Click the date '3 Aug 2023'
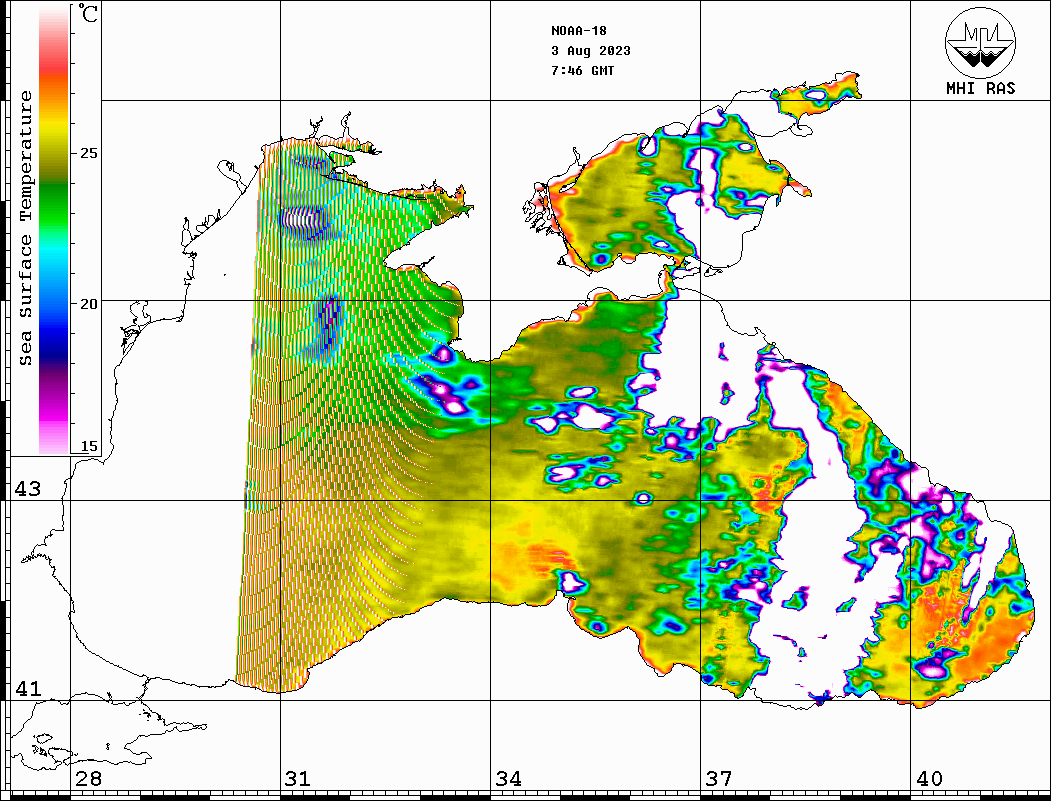The height and width of the screenshot is (801, 1051). click(x=591, y=51)
